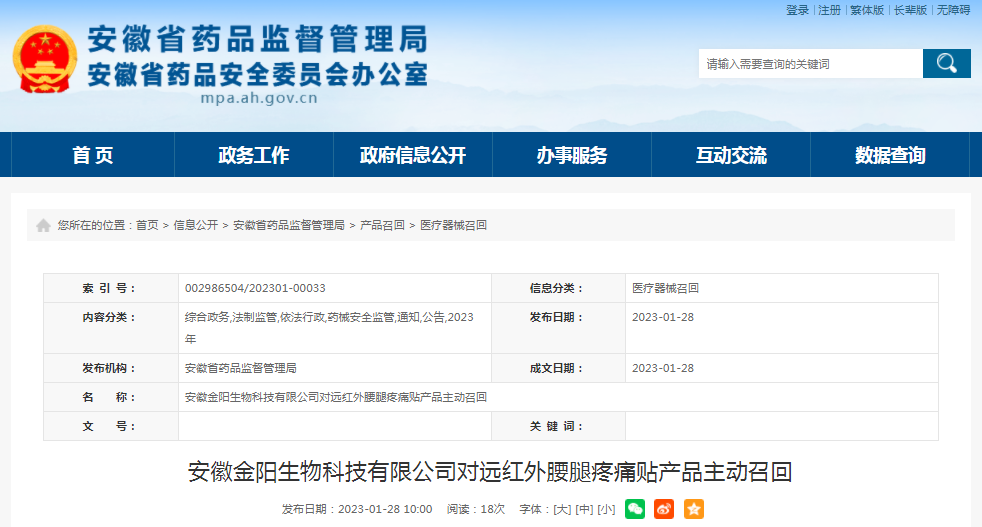Click the orange star favorite icon
Viewport: 982px width, 527px height.
pyautogui.click(x=694, y=509)
